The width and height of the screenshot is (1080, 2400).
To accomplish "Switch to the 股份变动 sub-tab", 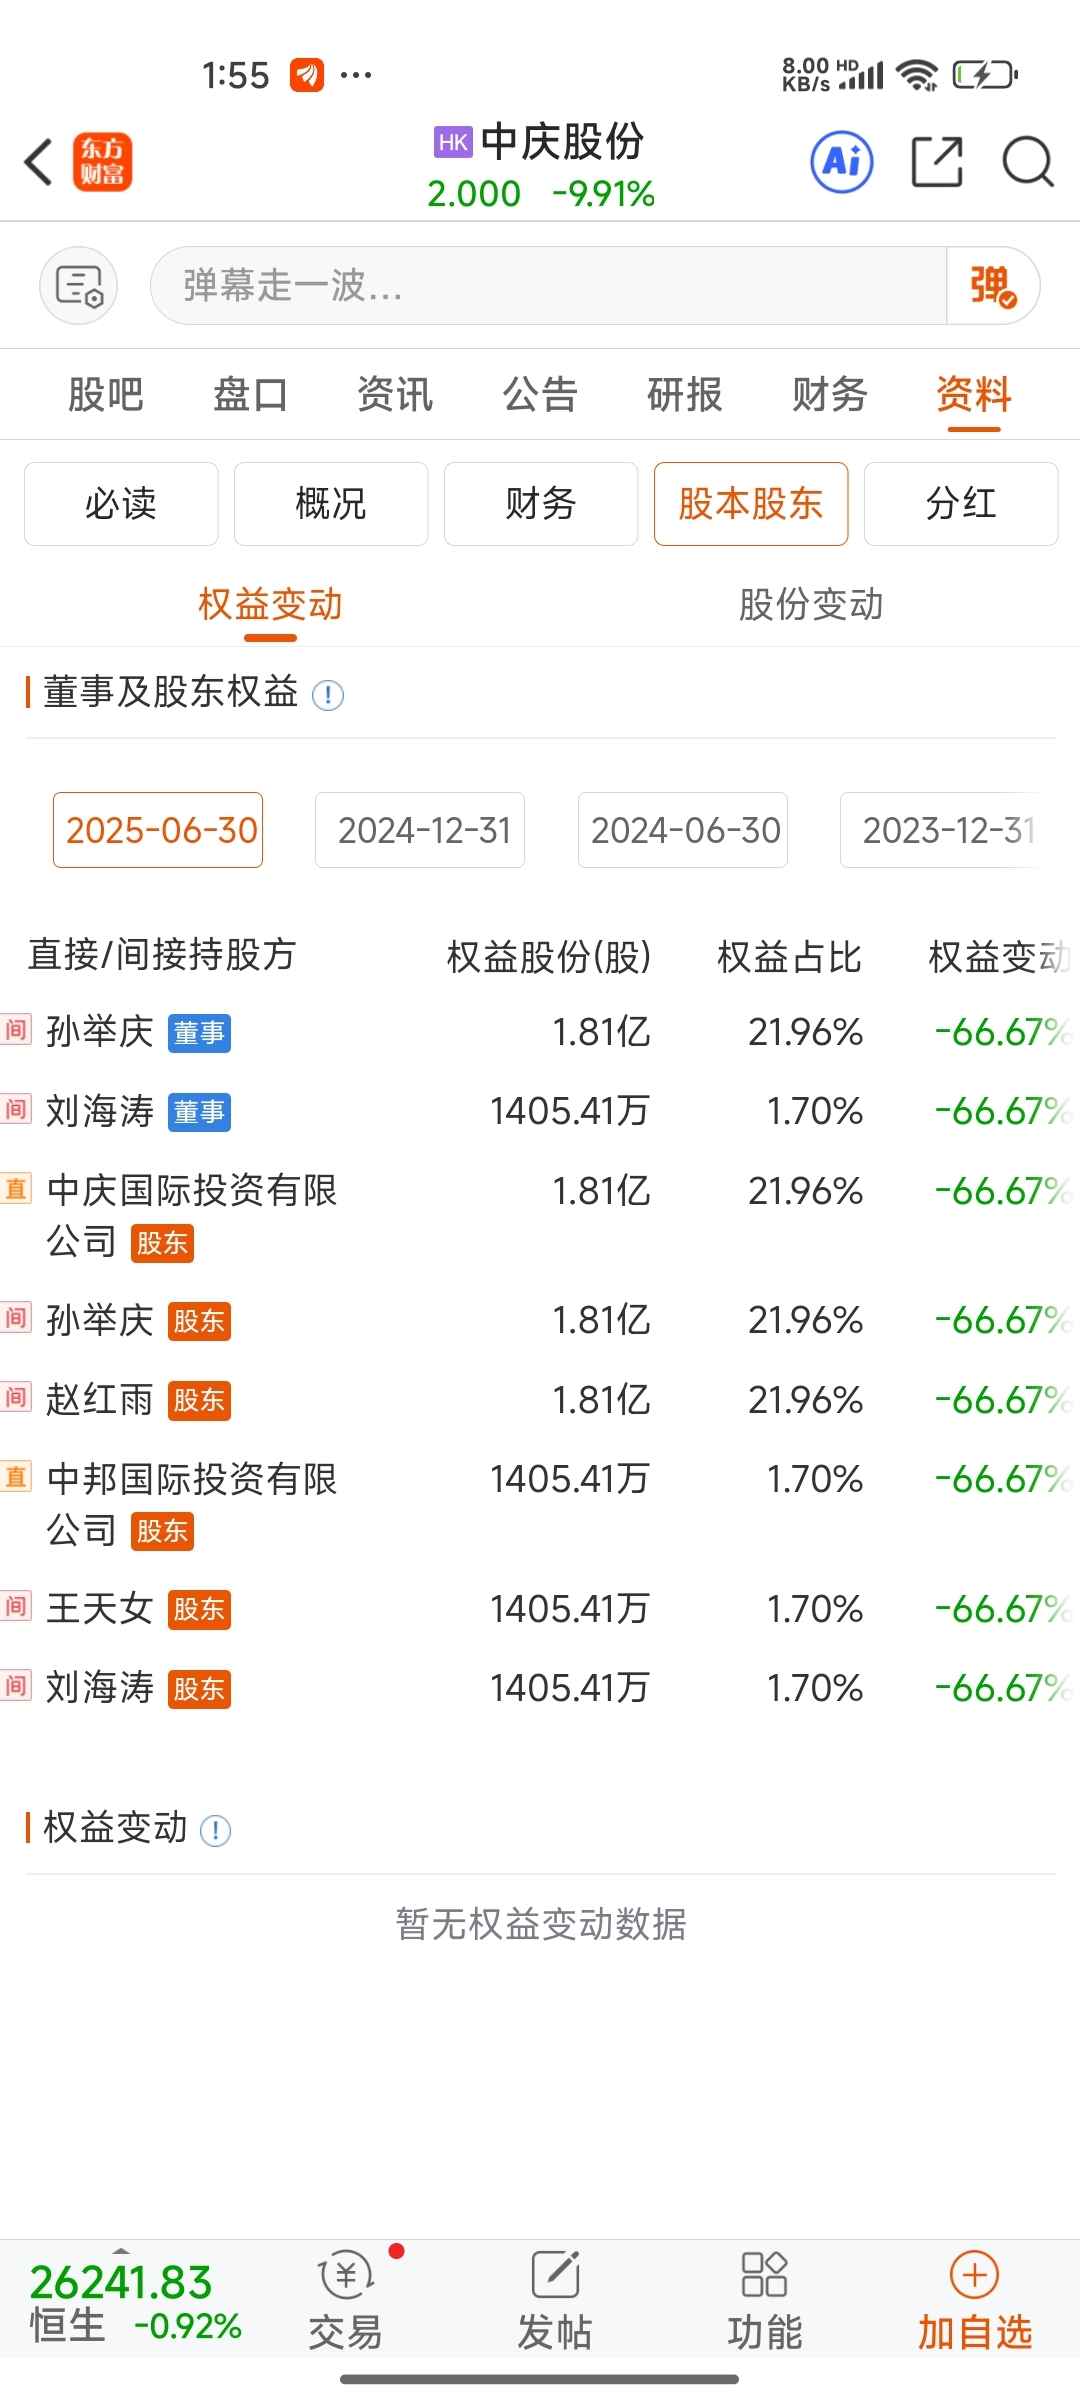I will [811, 605].
